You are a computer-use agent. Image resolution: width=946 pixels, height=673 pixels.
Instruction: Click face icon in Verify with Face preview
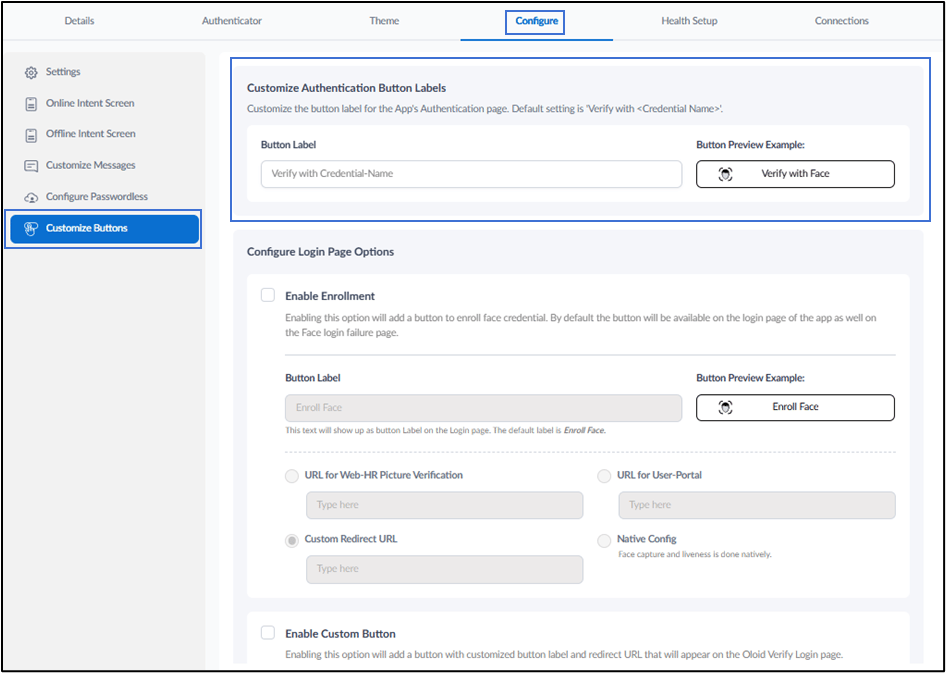[726, 174]
